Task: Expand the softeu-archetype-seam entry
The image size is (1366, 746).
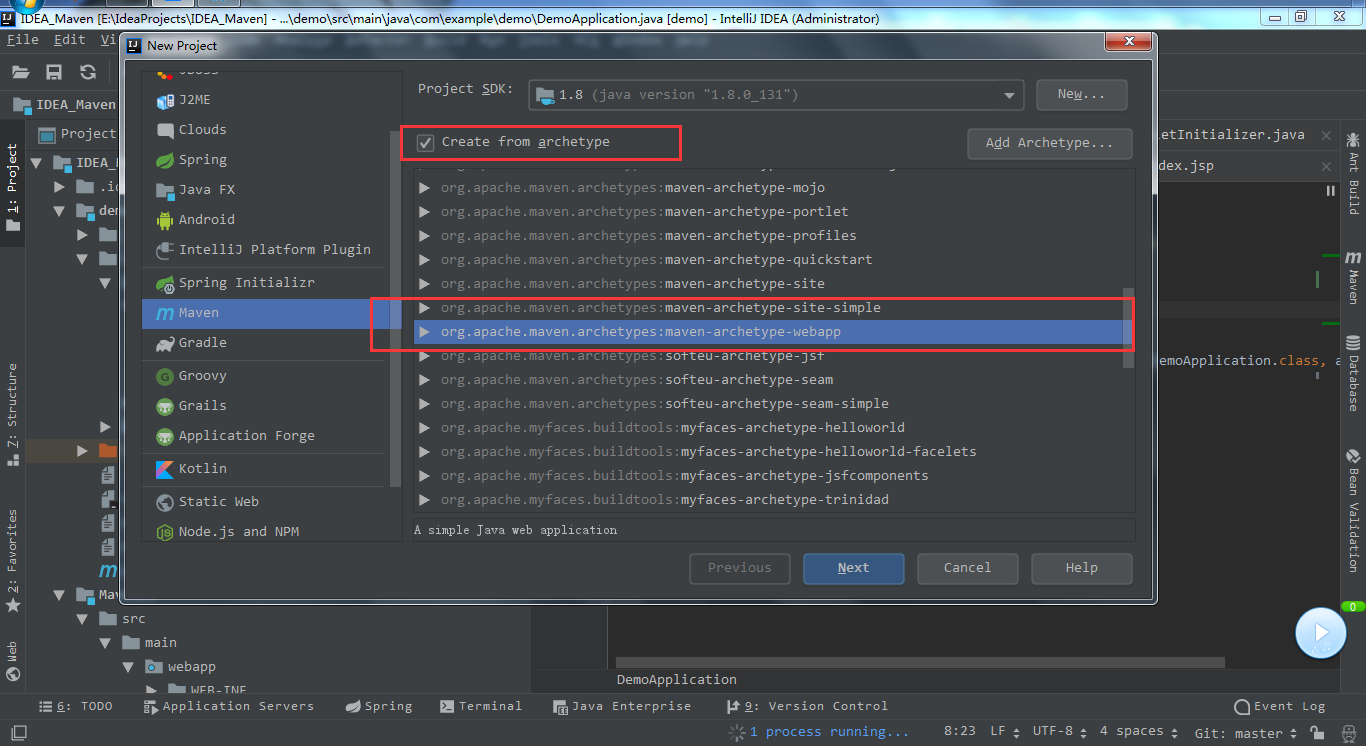Action: (425, 380)
